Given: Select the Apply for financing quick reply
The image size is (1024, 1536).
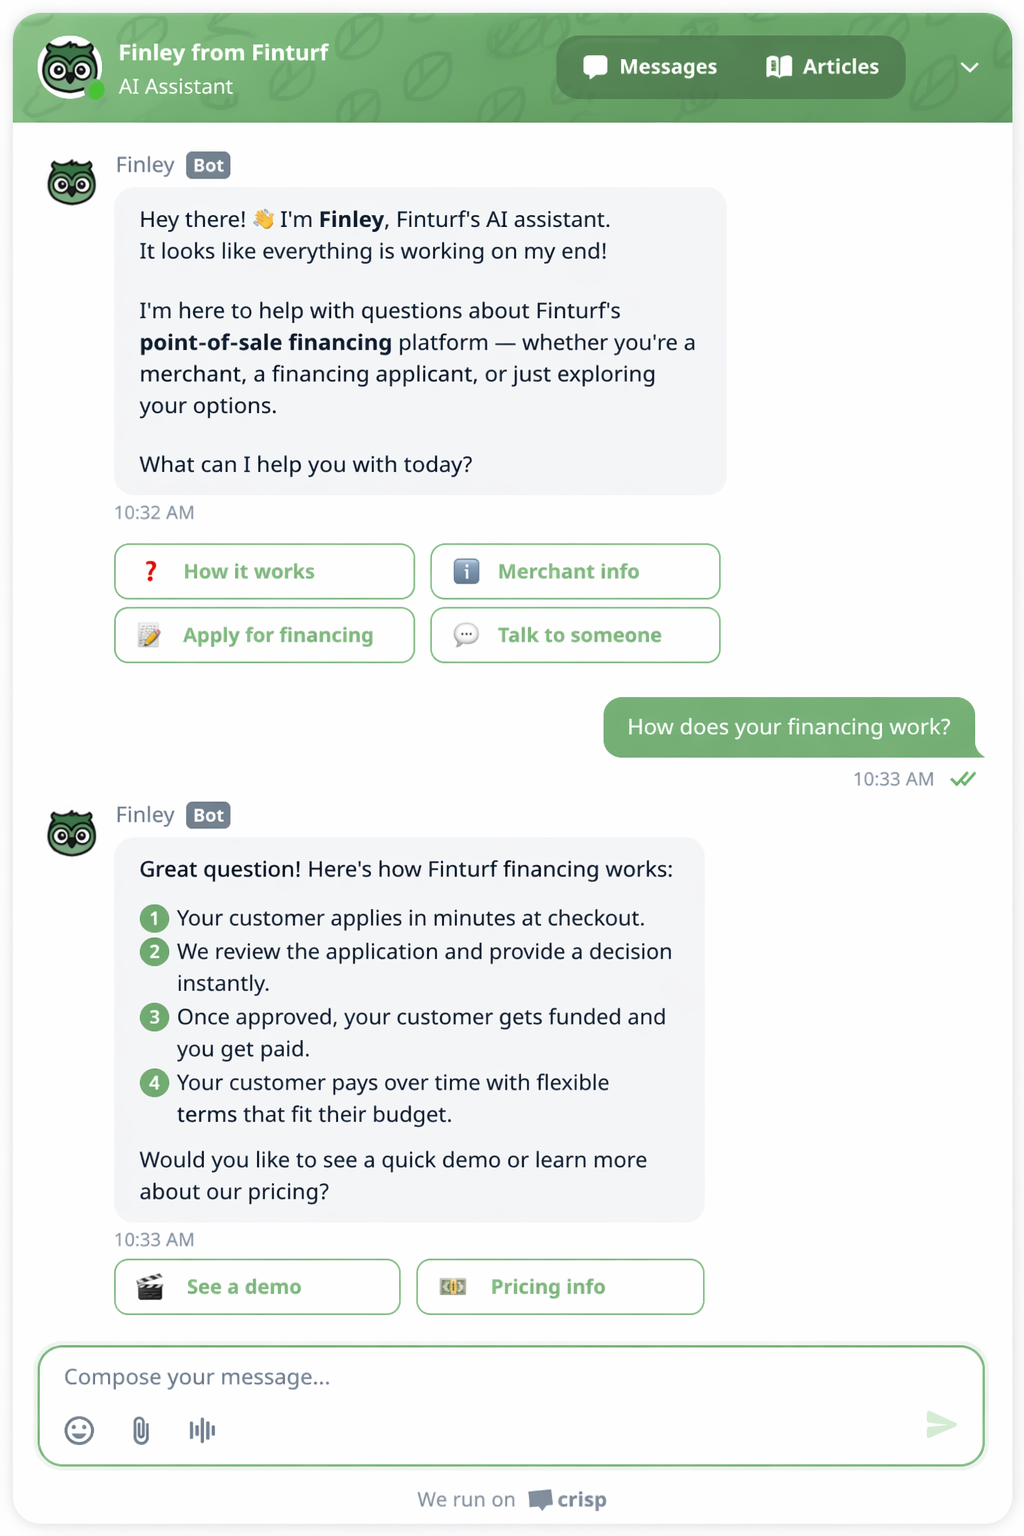Looking at the screenshot, I should 264,634.
